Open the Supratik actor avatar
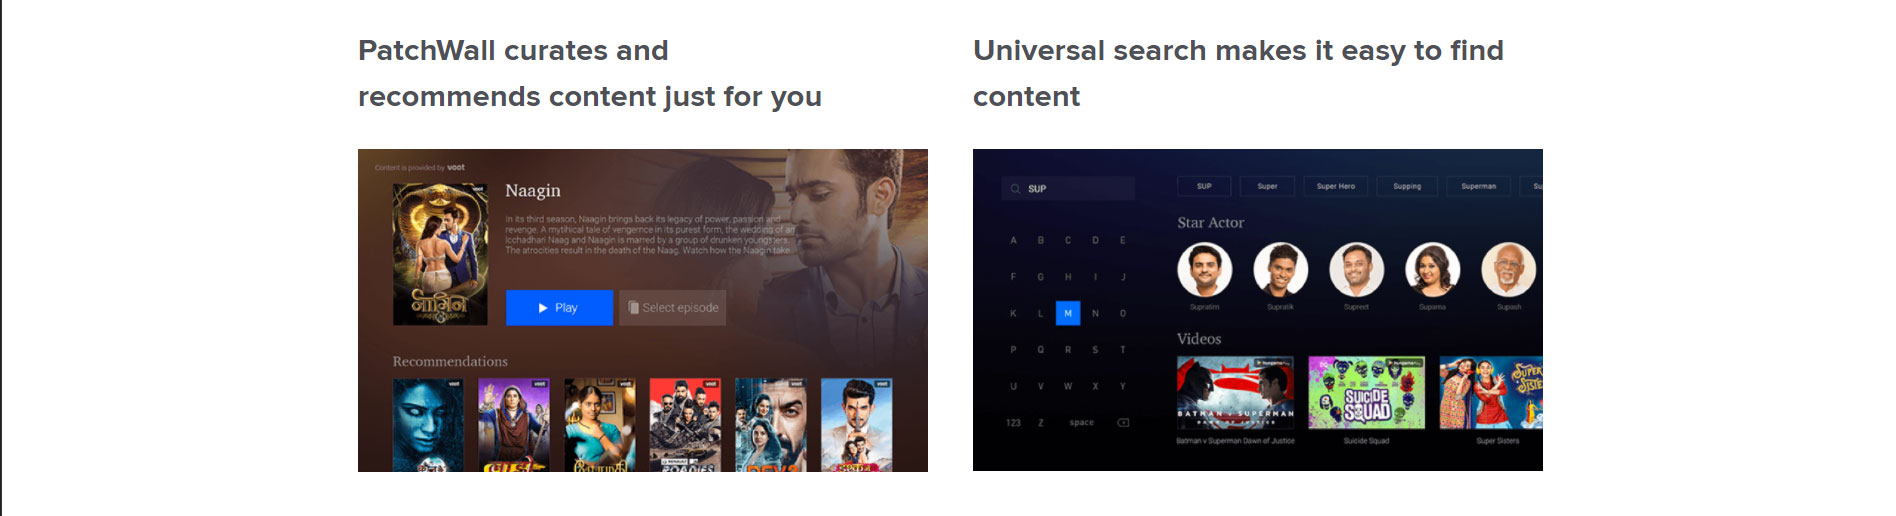Image resolution: width=1896 pixels, height=516 pixels. (1280, 269)
